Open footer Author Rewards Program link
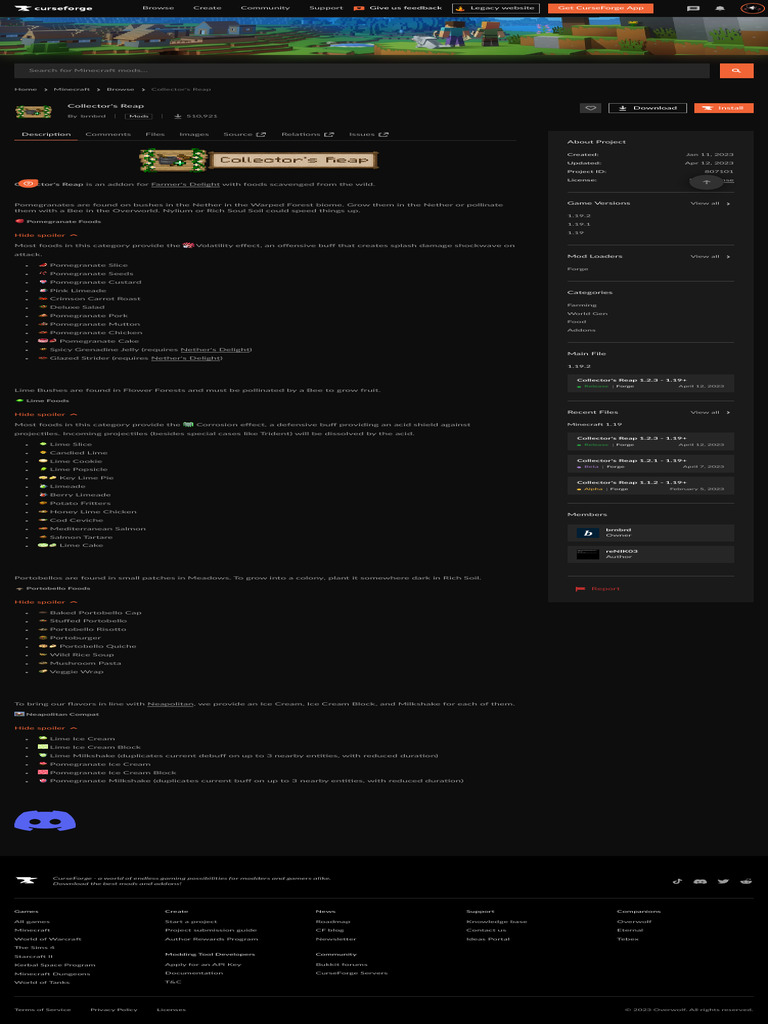Viewport: 768px width, 1024px height. pyautogui.click(x=212, y=939)
